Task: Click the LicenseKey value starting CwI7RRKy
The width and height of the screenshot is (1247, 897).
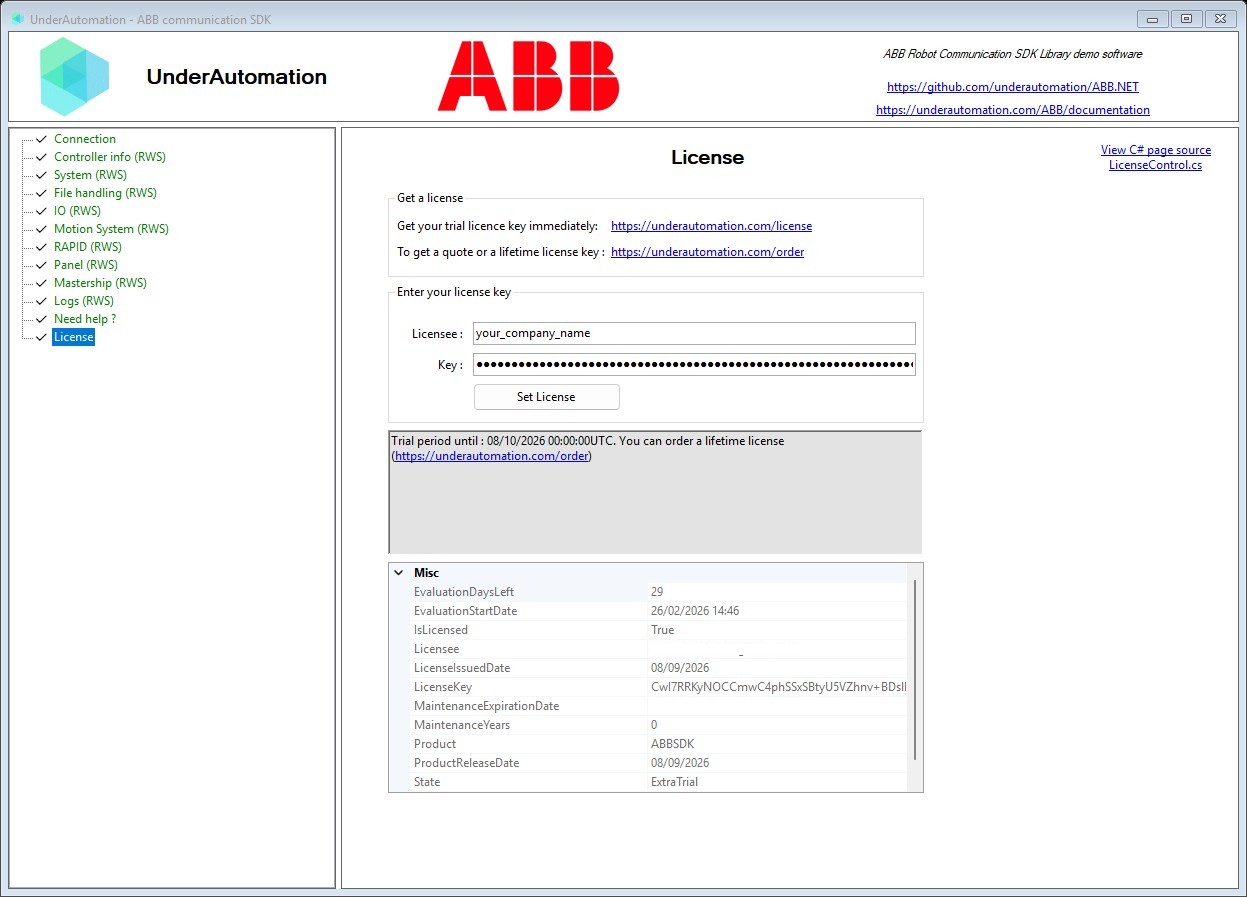Action: 778,687
